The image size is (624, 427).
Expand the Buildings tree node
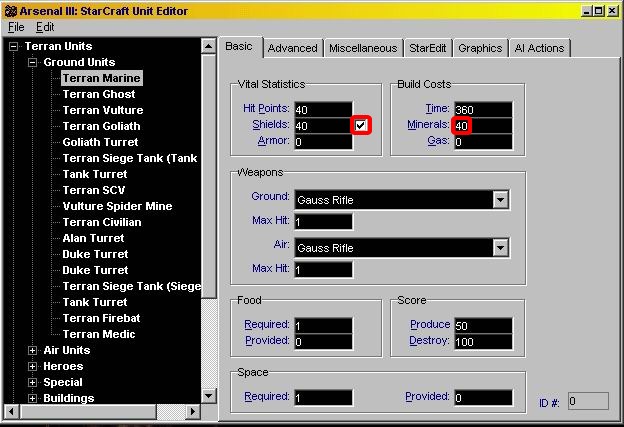[33, 398]
